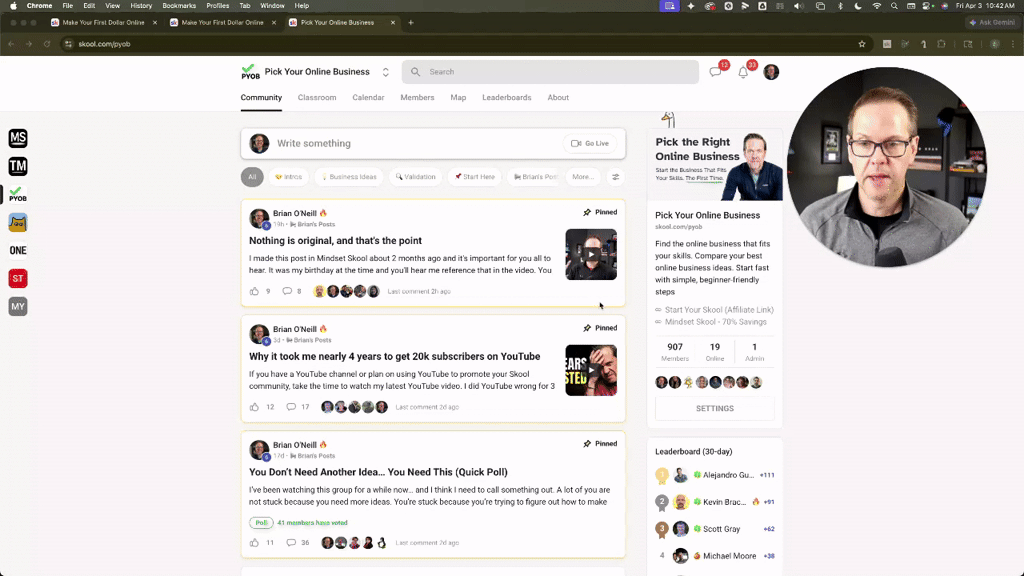1024x576 pixels.
Task: Like the 'Nothing is original' post
Action: click(x=254, y=291)
